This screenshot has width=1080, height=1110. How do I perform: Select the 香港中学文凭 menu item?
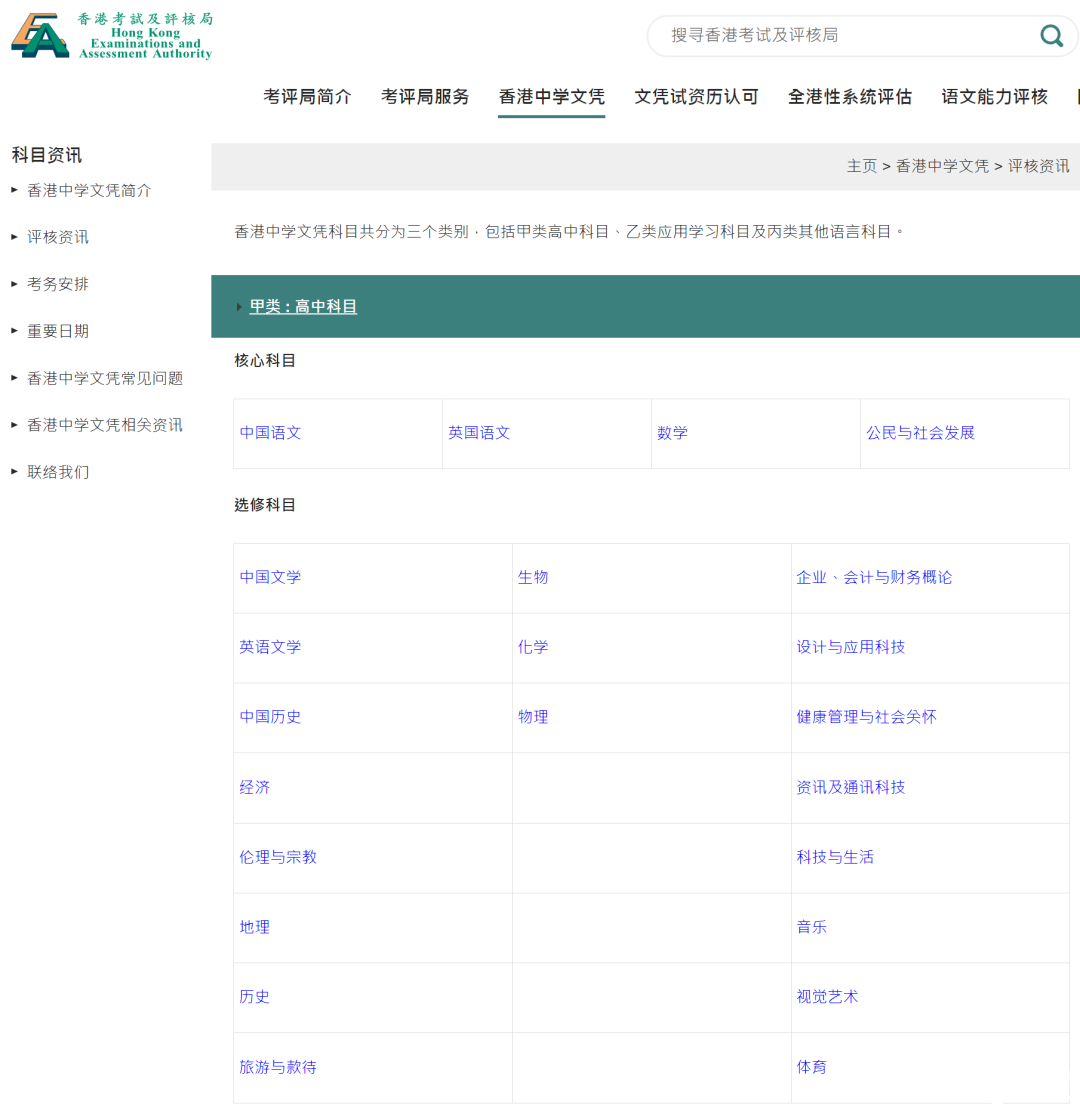(551, 97)
